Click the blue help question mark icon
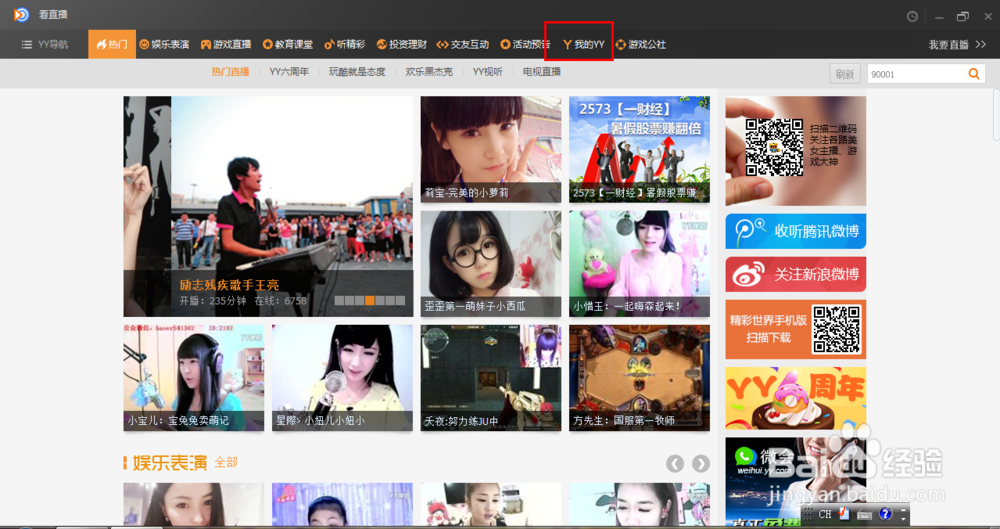 (885, 514)
